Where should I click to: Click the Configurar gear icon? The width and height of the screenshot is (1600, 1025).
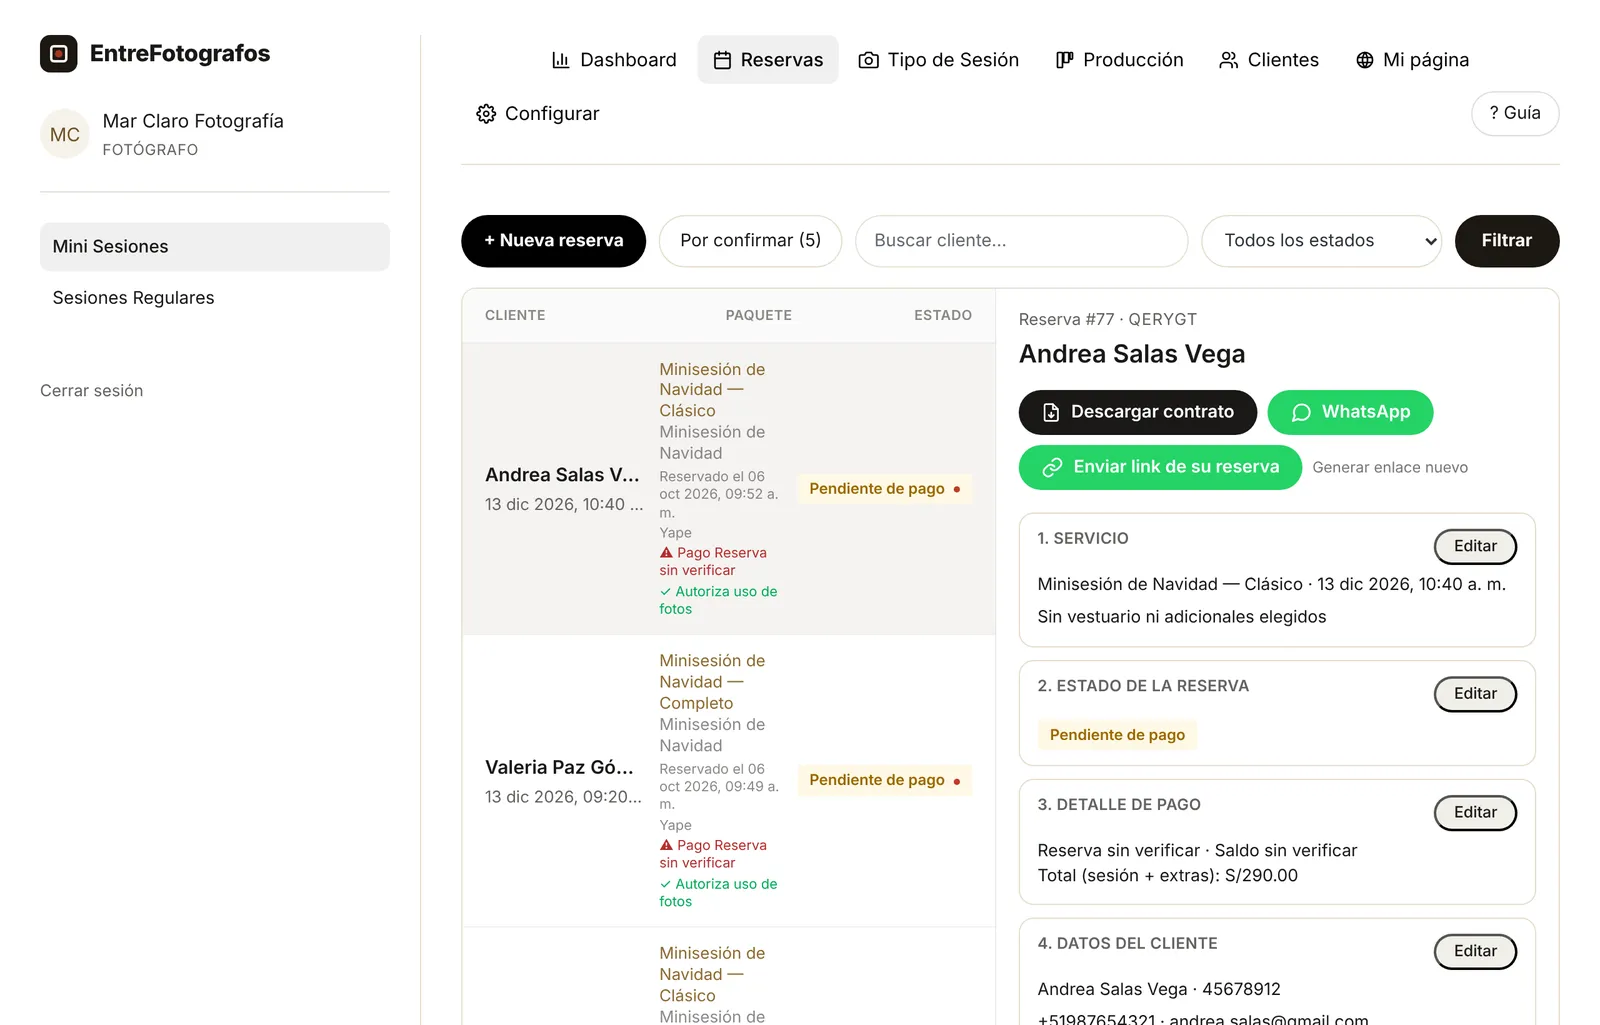(486, 114)
